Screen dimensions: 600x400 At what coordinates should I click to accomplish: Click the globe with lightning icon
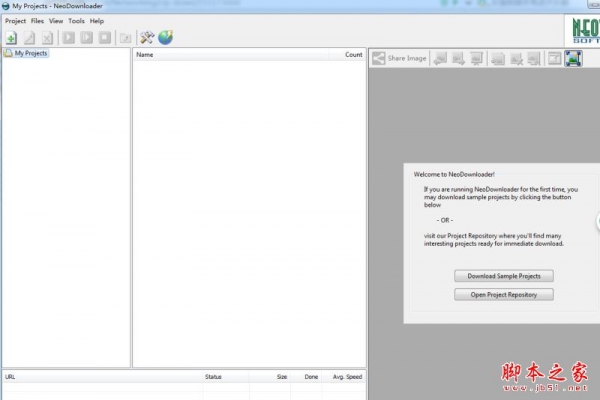166,38
